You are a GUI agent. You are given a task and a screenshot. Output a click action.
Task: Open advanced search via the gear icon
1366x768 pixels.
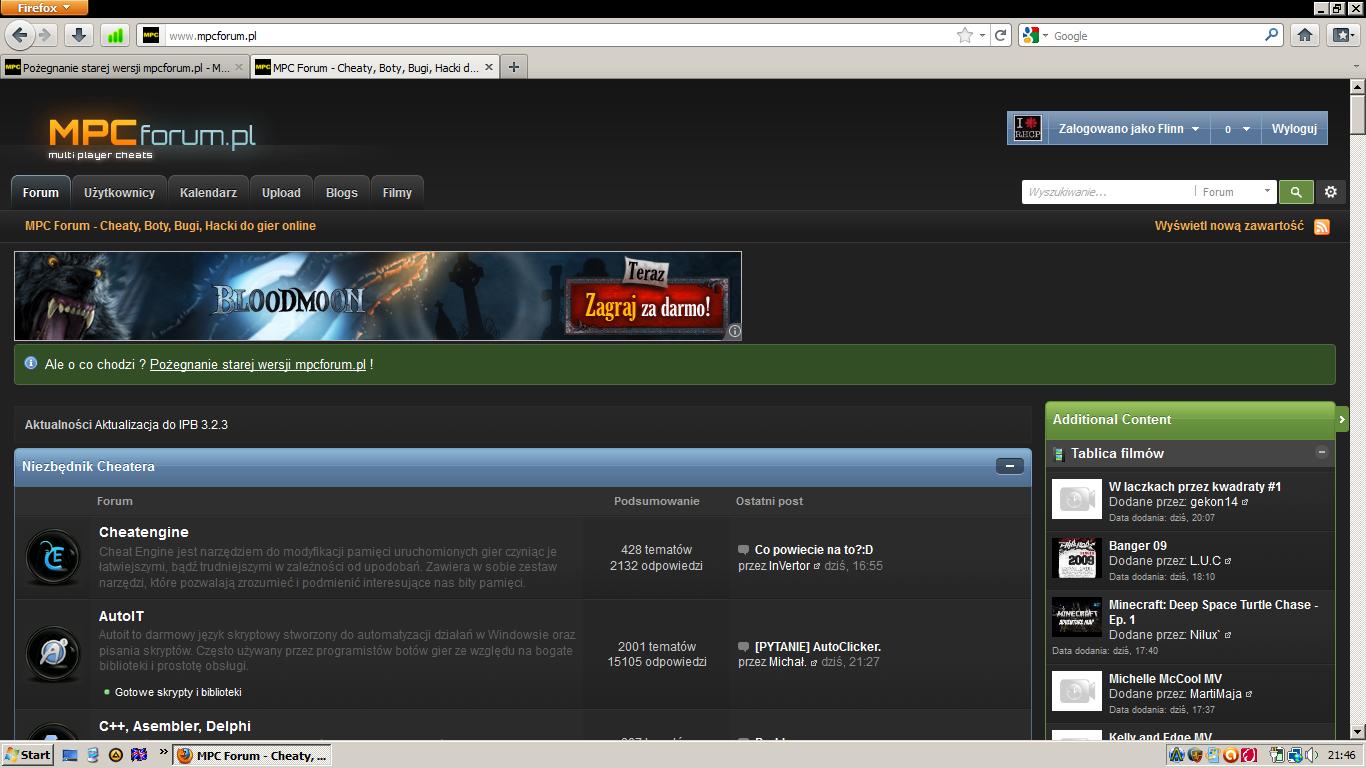click(x=1330, y=192)
